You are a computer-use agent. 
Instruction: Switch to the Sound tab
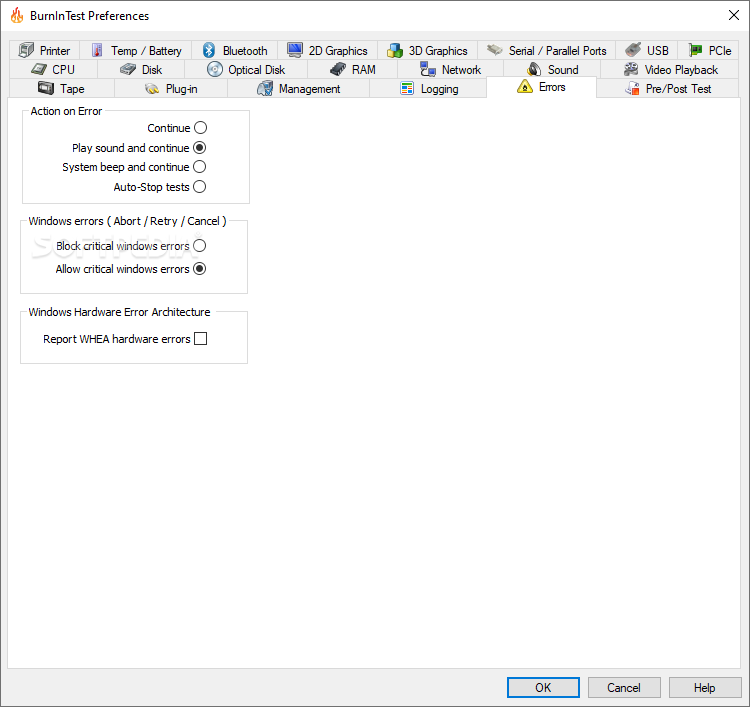point(552,69)
